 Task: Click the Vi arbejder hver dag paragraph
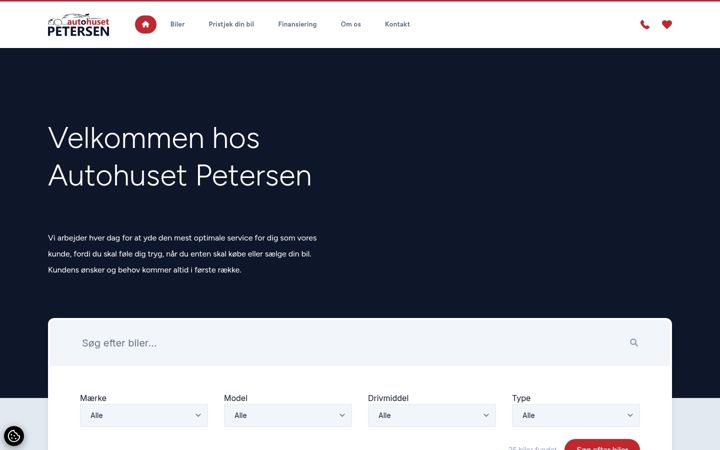tap(182, 254)
